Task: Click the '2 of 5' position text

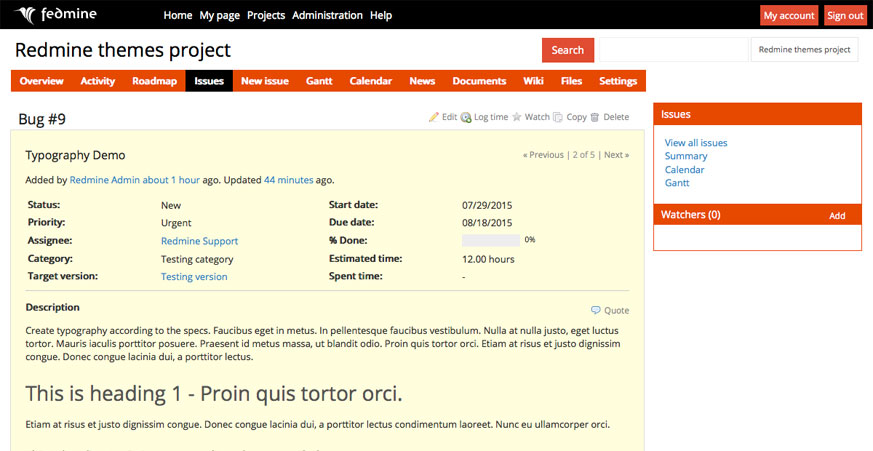Action: click(x=583, y=155)
